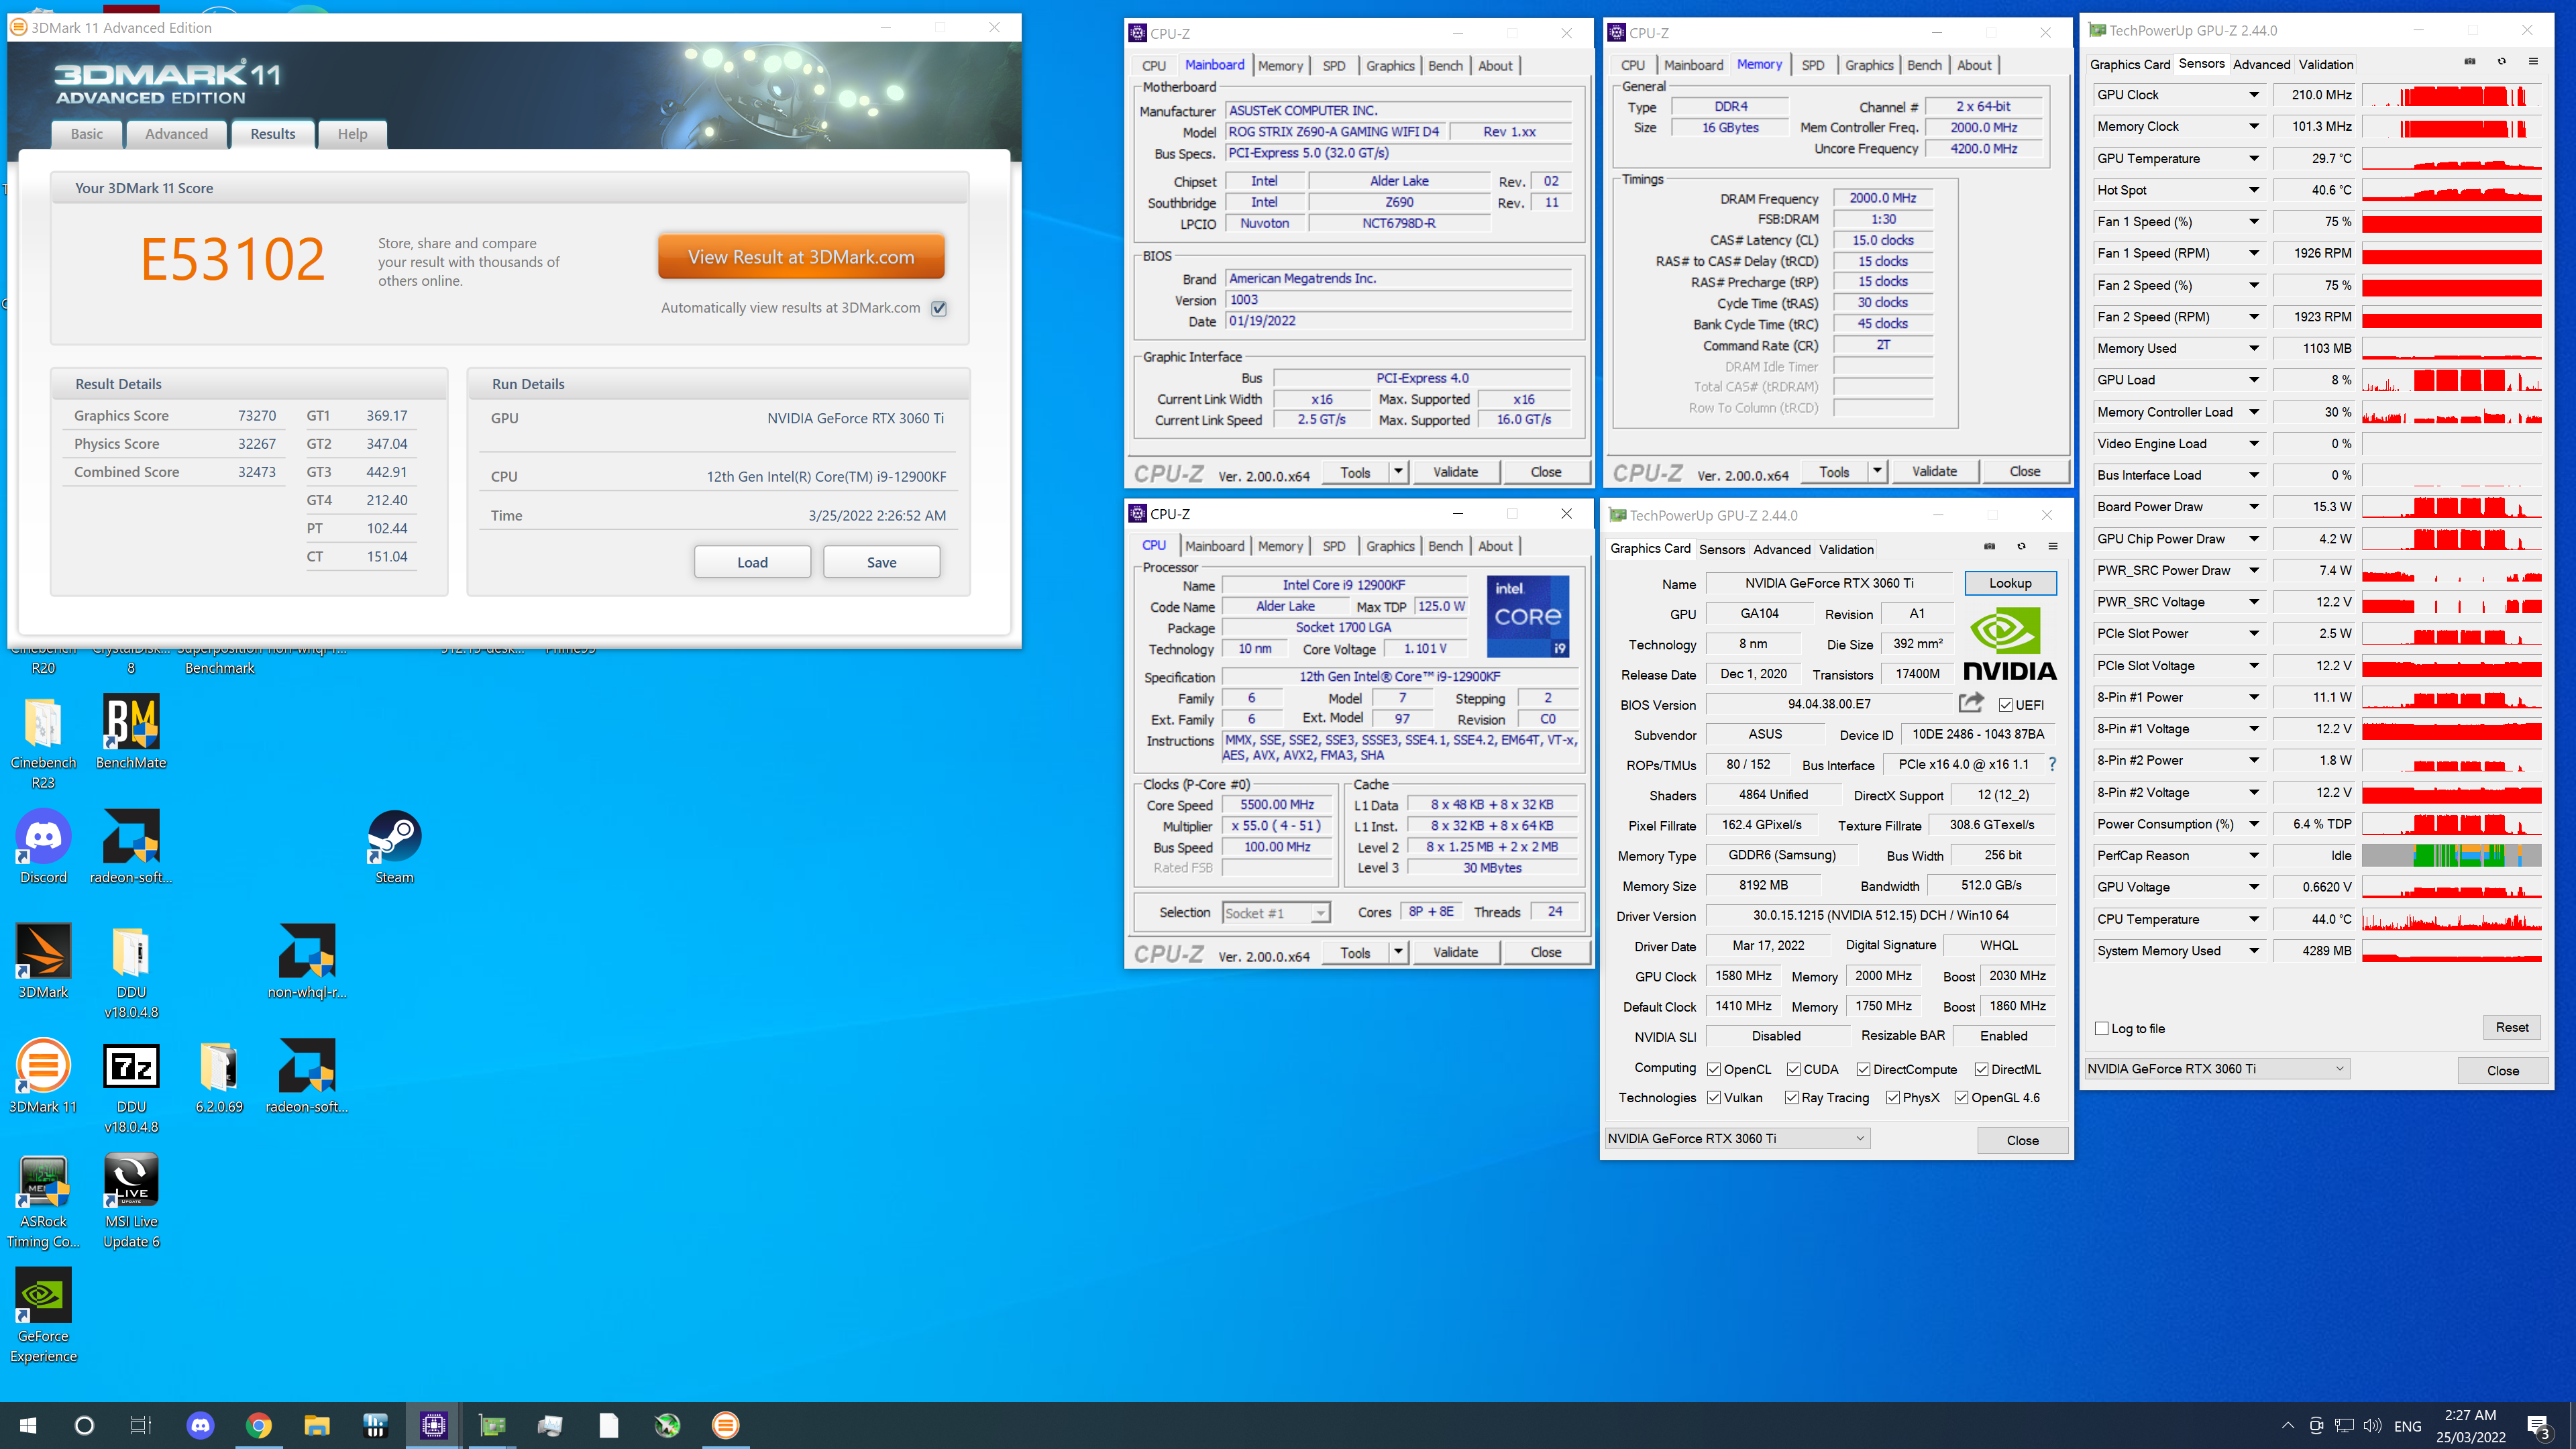Click the BIOS Version field in GPU-Z
The image size is (2576, 1449).
tap(1829, 705)
